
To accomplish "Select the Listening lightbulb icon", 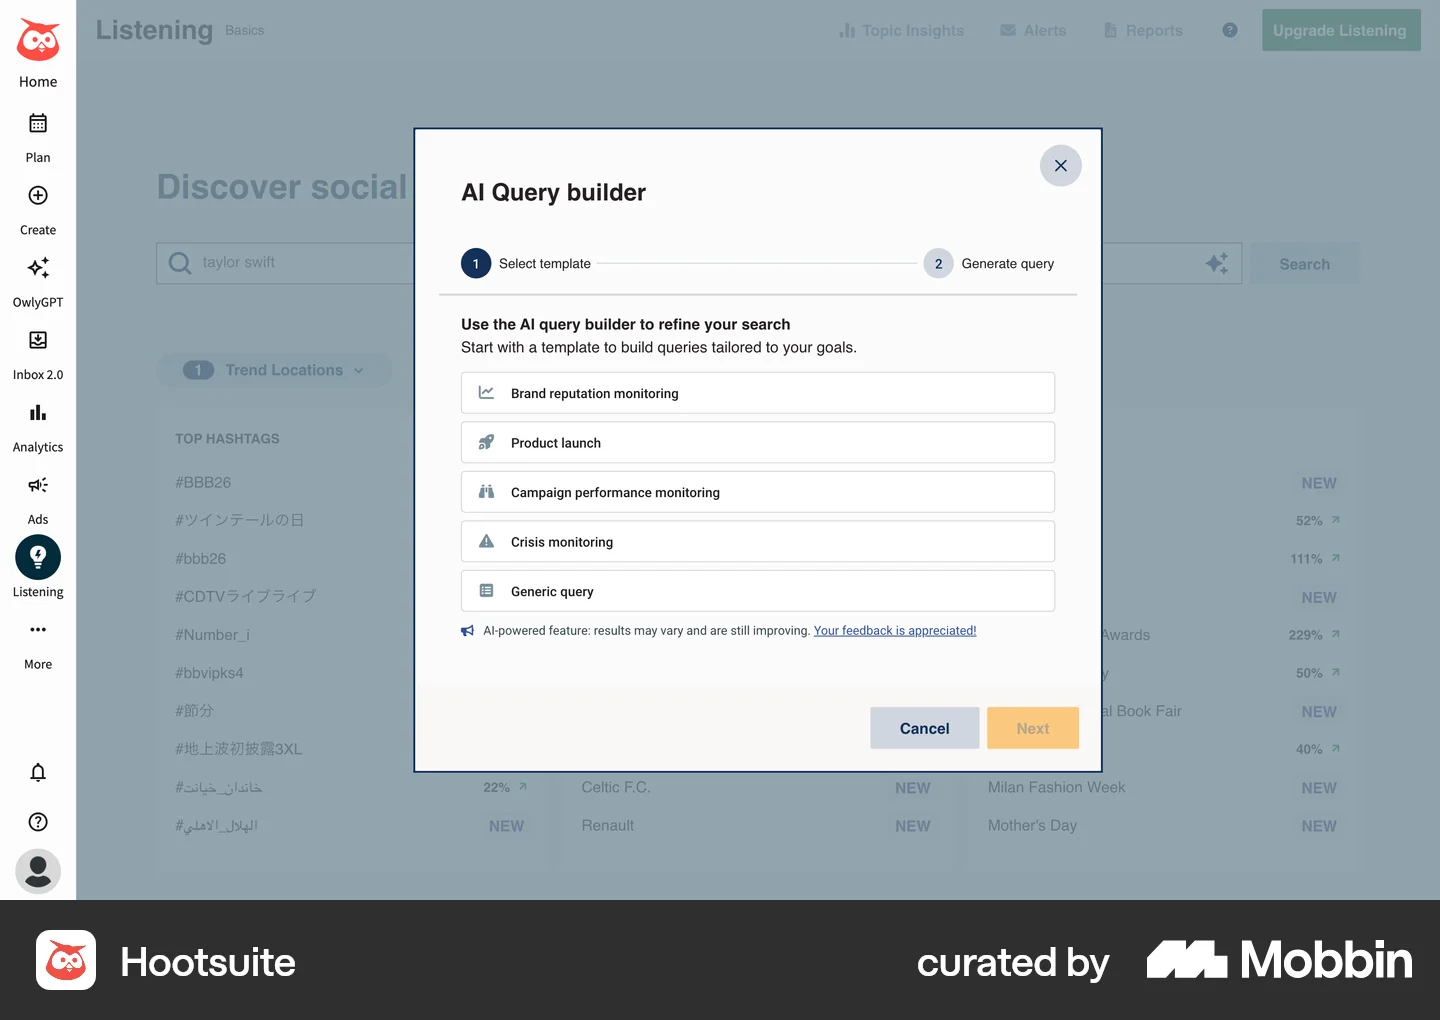I will tap(38, 557).
